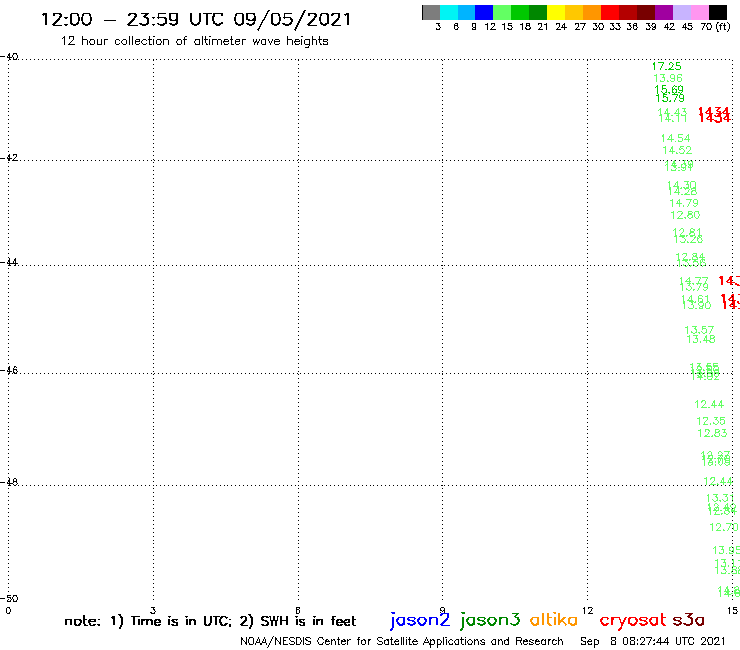Screen dimensions: 740x650
Task: Click the latitude axis label '-44'
Action: point(9,262)
